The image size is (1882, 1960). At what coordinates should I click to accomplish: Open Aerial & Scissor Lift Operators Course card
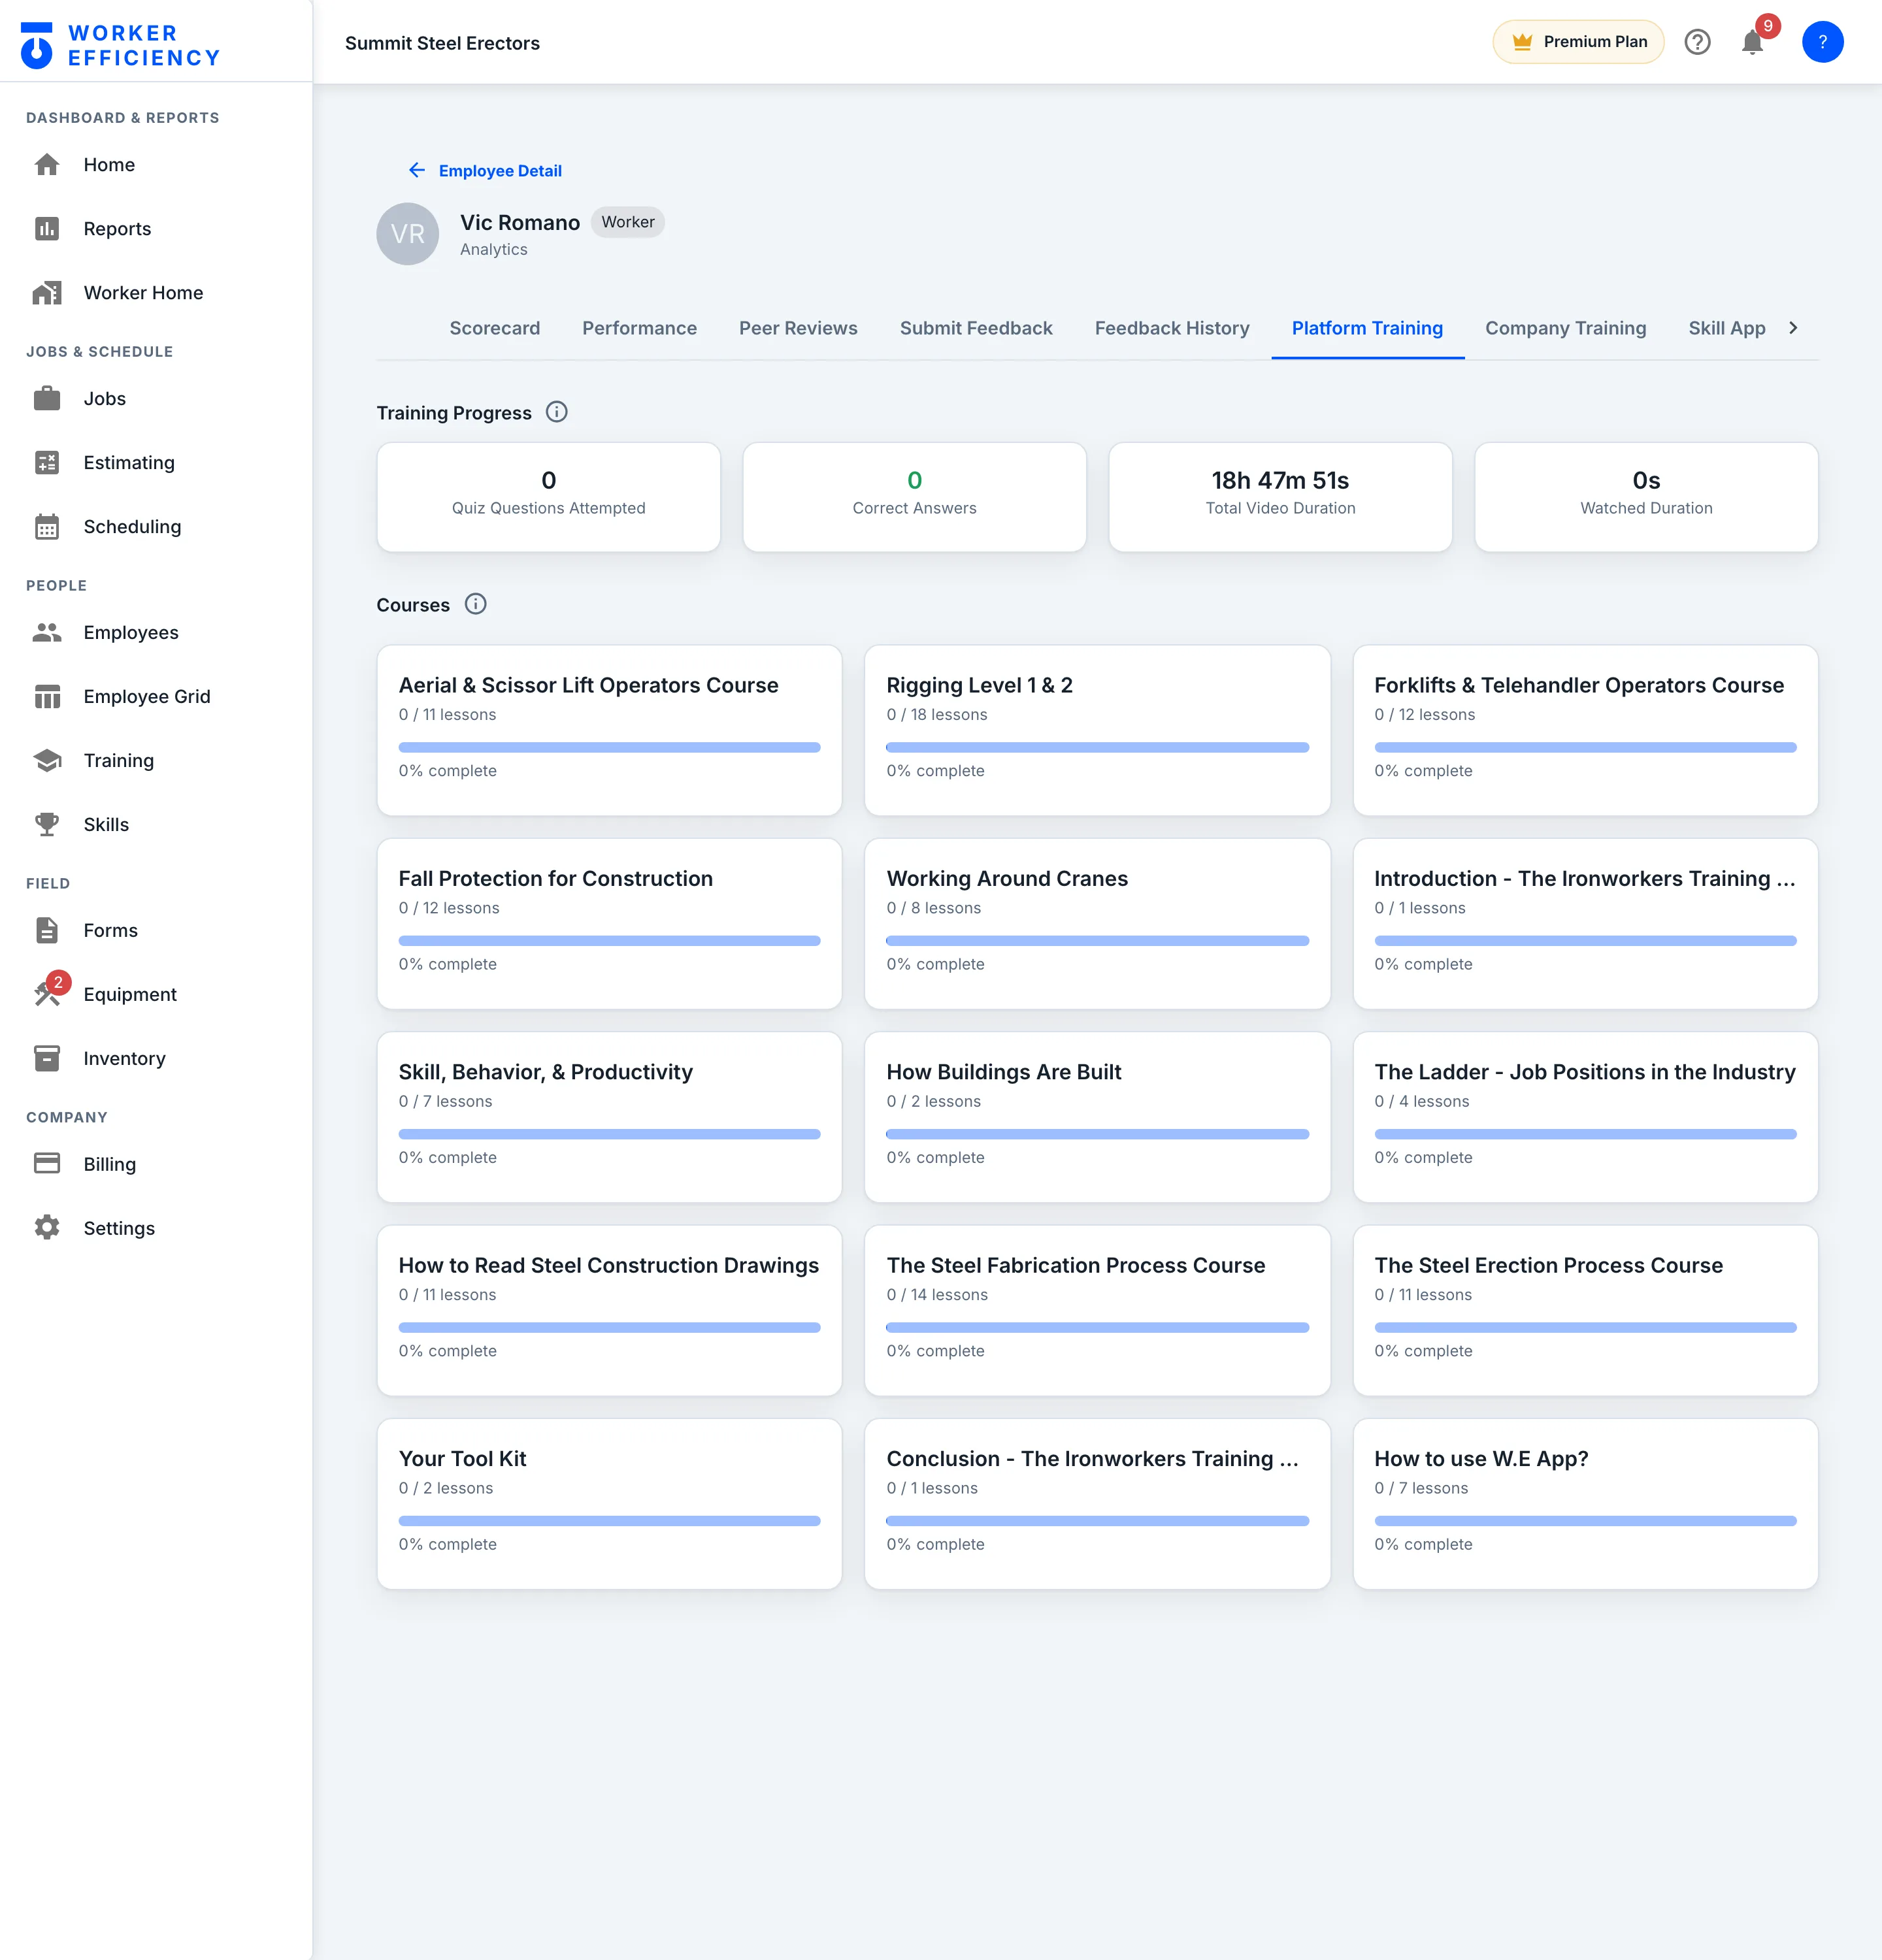coord(609,730)
